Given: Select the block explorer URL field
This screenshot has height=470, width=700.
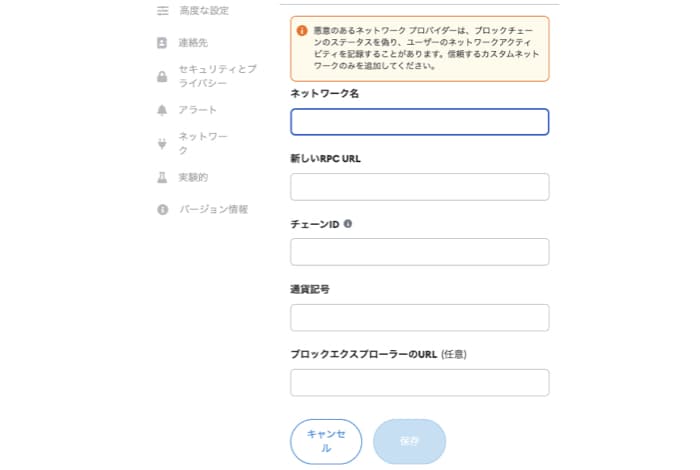Looking at the screenshot, I should (419, 383).
